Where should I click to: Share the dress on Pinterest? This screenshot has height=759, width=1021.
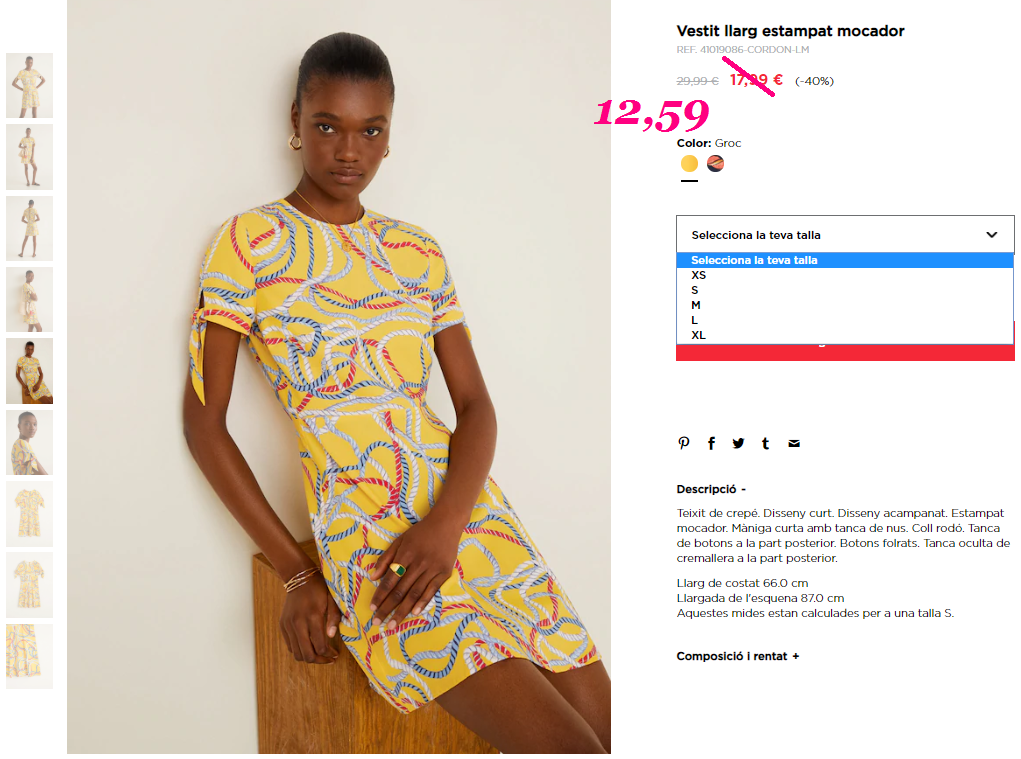[684, 443]
